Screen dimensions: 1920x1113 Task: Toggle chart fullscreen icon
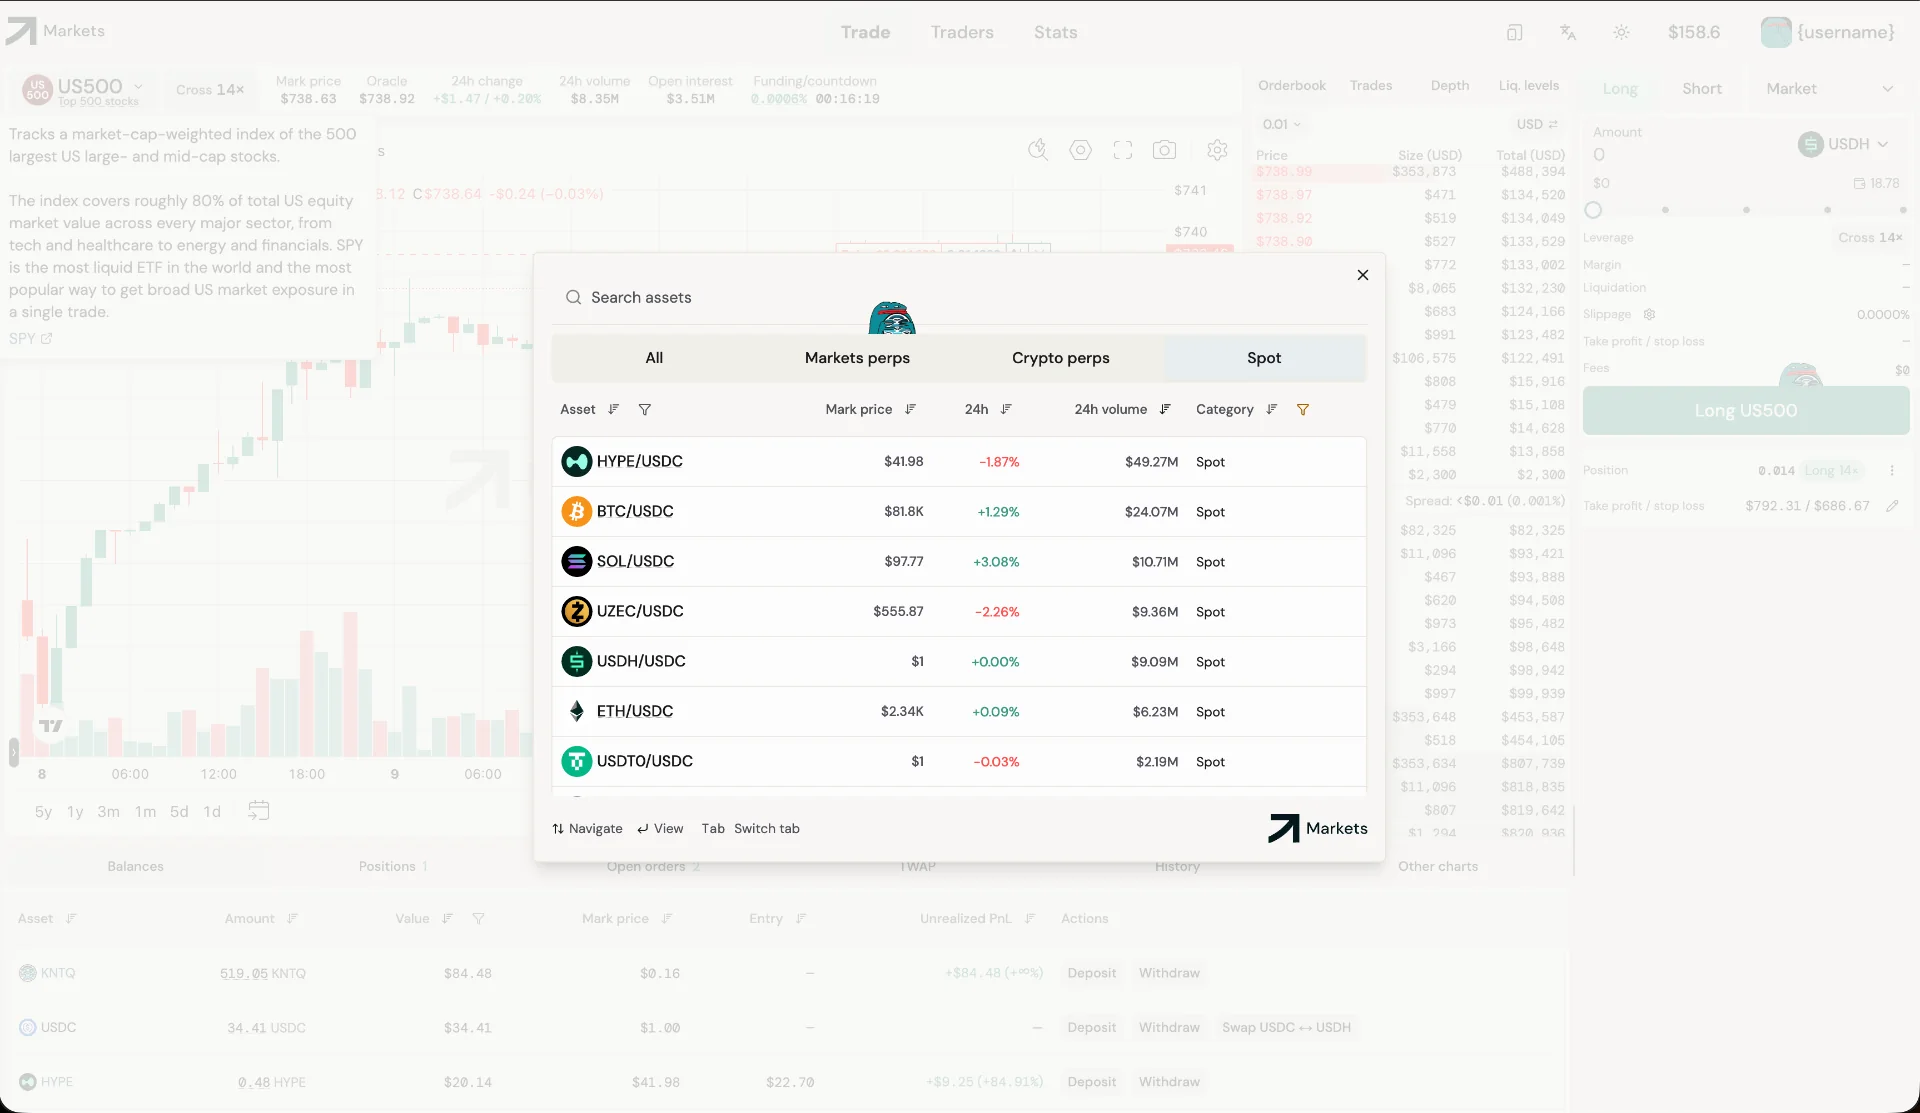point(1123,150)
